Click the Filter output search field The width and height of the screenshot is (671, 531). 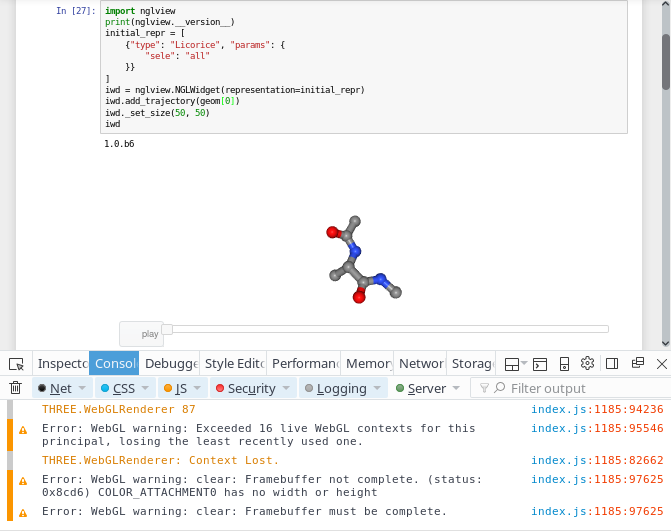coord(569,388)
